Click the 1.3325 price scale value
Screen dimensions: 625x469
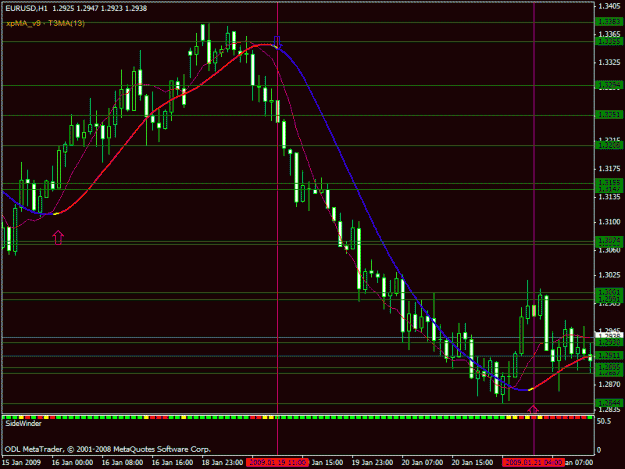[609, 63]
